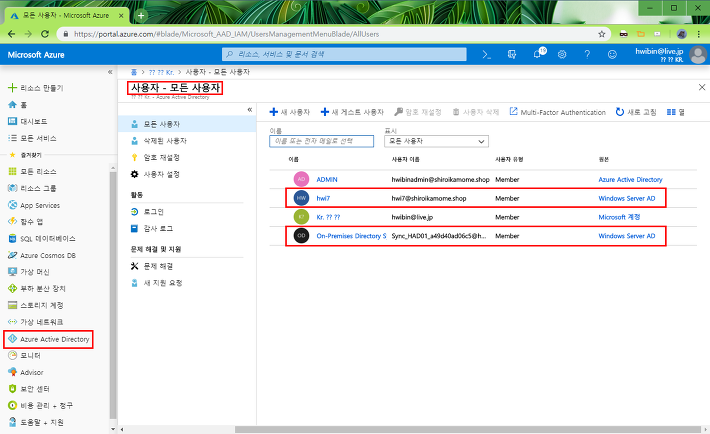The image size is (710, 434).
Task: Open 가상 네트워크 in sidebar
Action: (36, 322)
